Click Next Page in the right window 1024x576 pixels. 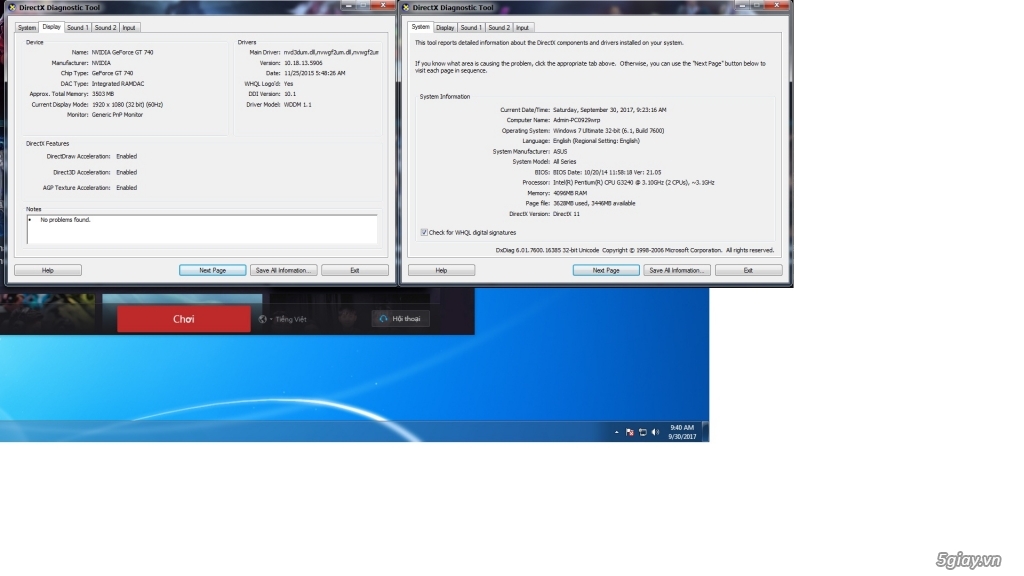tap(606, 270)
